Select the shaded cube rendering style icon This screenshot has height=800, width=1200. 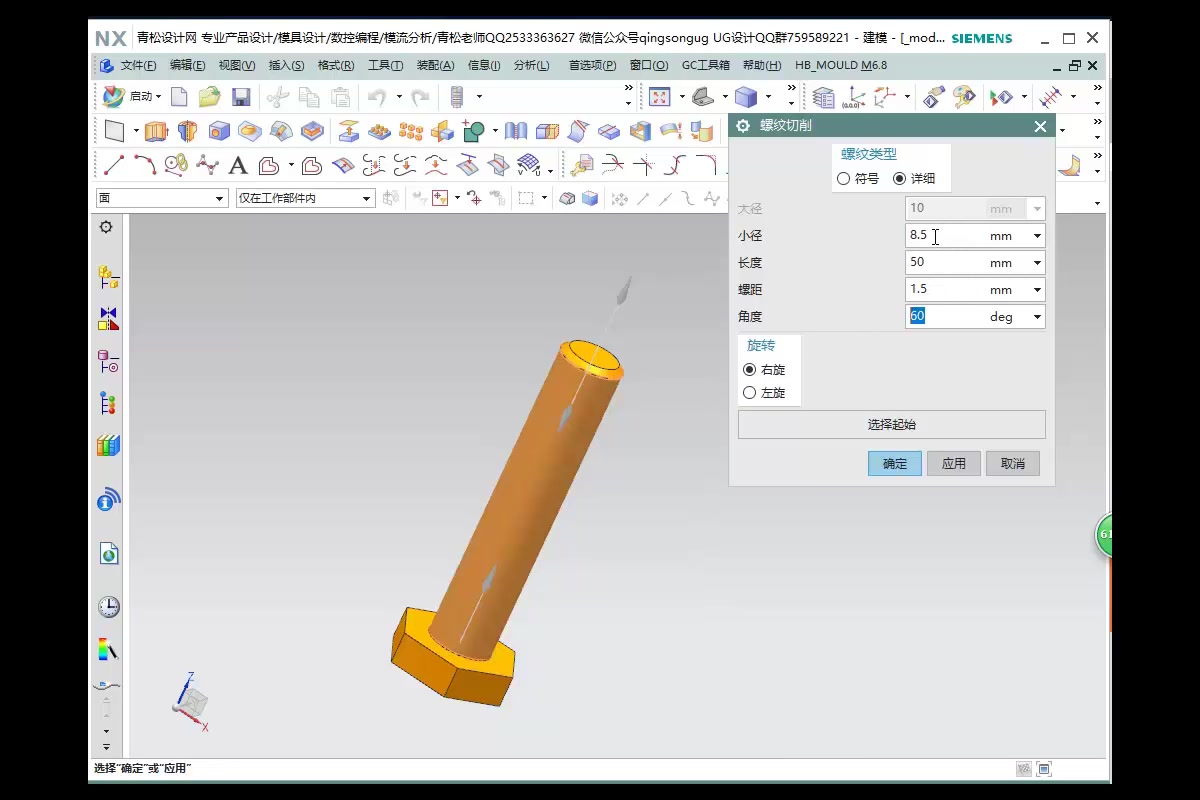tap(746, 97)
